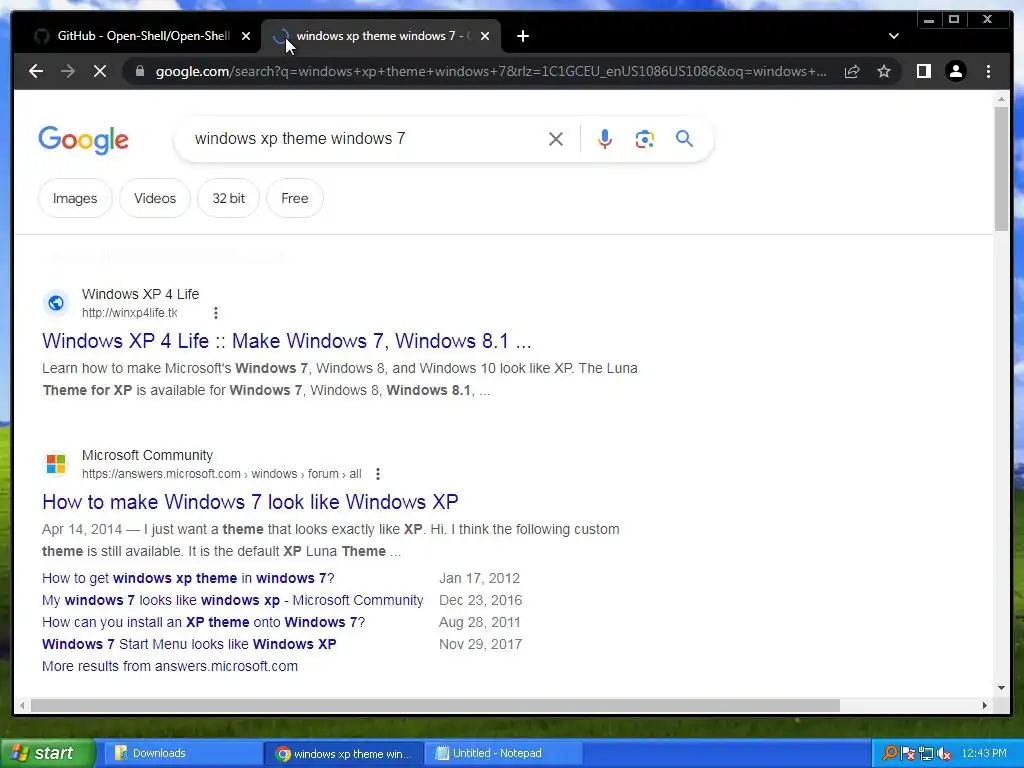Click answers.microsoft.com breadcrumb URL
1024x768 pixels.
221,473
